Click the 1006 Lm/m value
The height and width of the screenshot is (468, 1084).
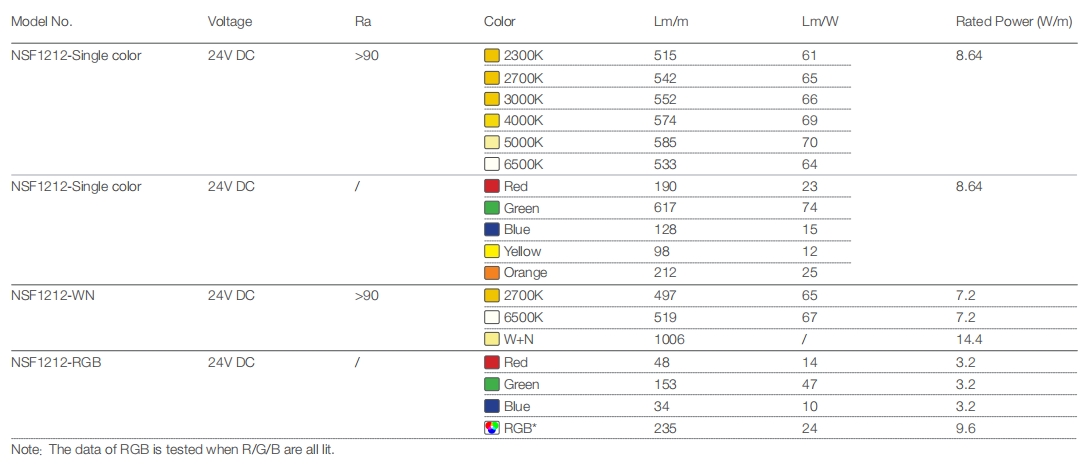tap(669, 339)
